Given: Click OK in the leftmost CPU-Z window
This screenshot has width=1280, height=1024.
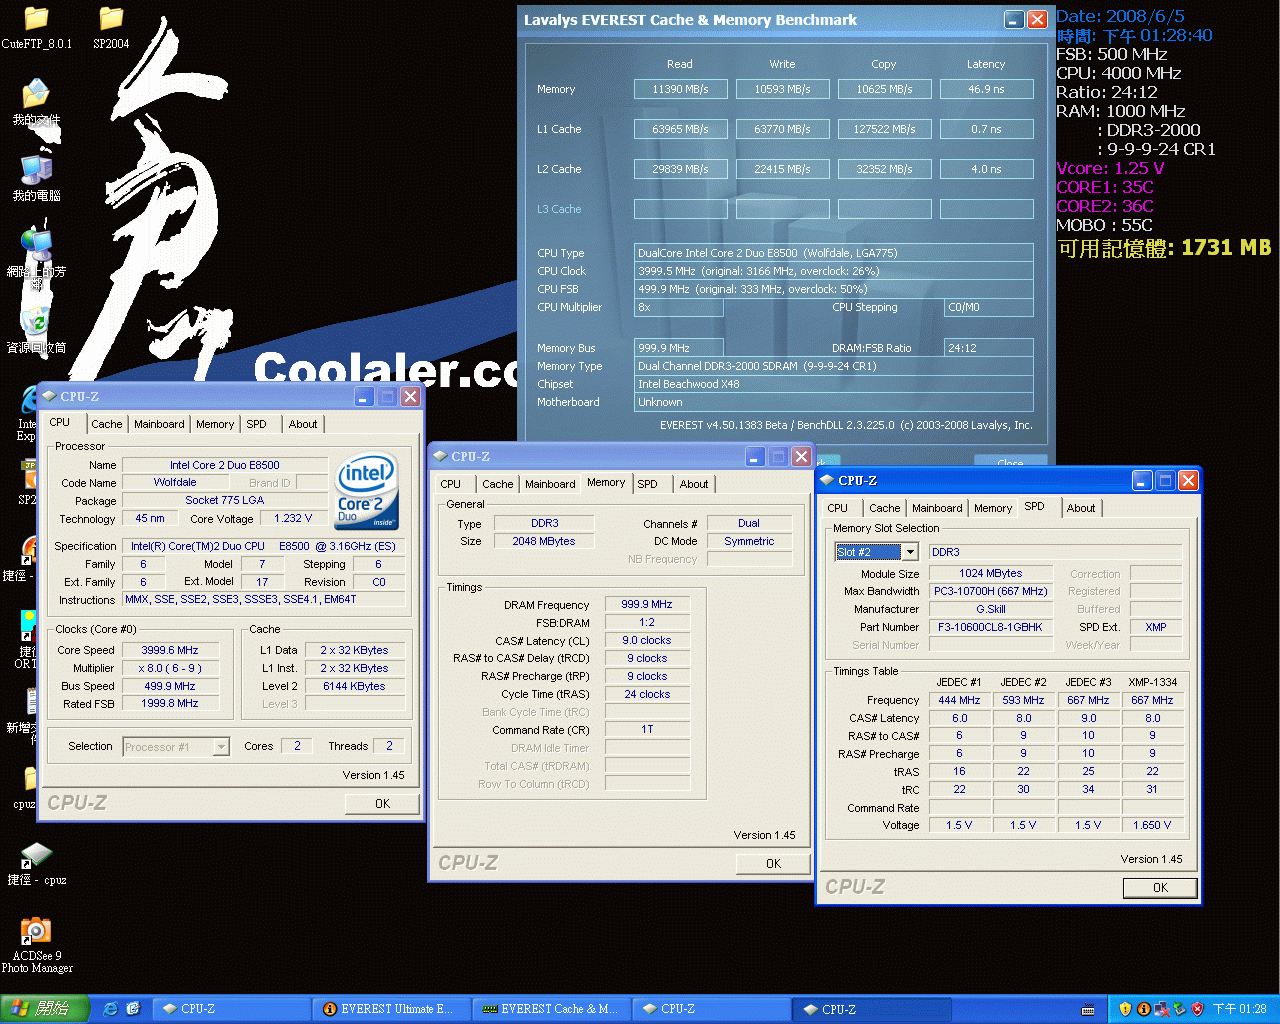Looking at the screenshot, I should click(x=382, y=803).
